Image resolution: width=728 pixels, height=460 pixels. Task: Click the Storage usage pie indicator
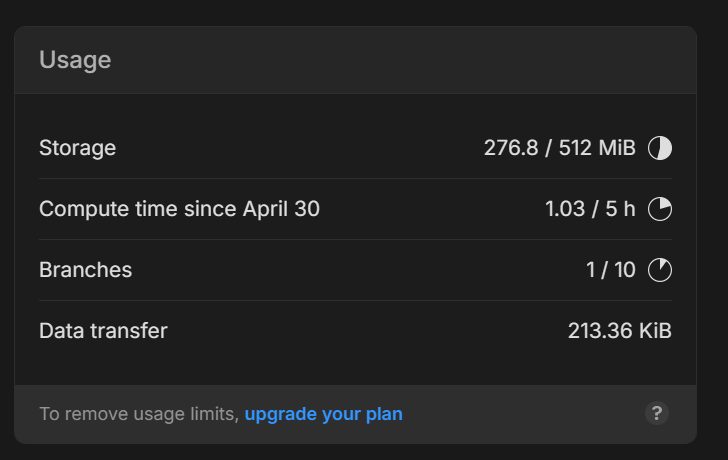point(660,149)
